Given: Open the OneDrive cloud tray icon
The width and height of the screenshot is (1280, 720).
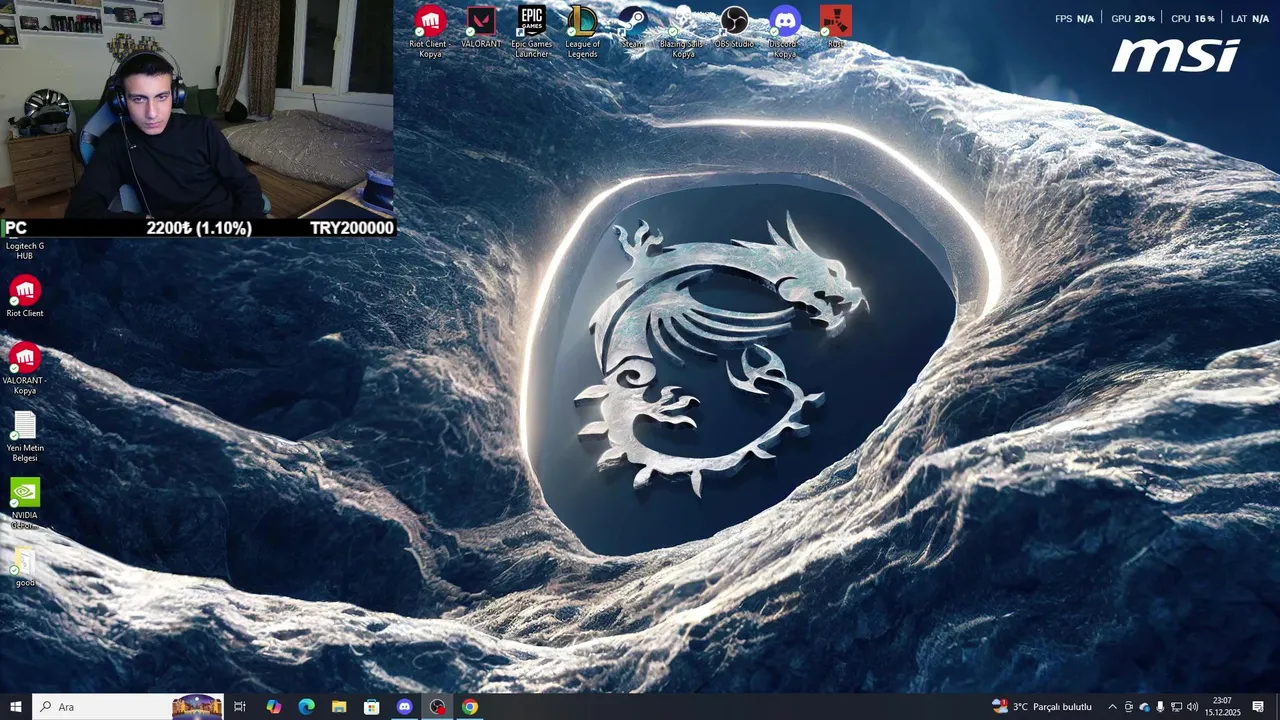Looking at the screenshot, I should click(x=1145, y=707).
